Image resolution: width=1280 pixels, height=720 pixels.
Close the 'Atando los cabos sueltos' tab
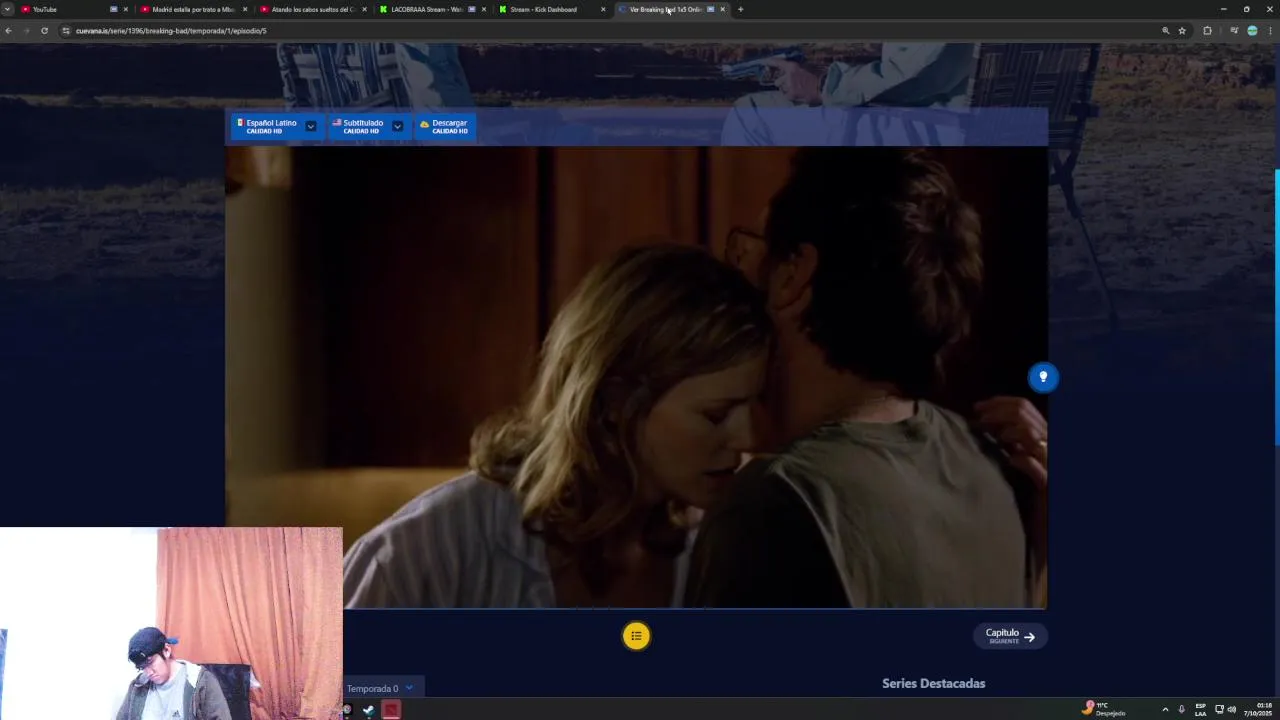365,9
